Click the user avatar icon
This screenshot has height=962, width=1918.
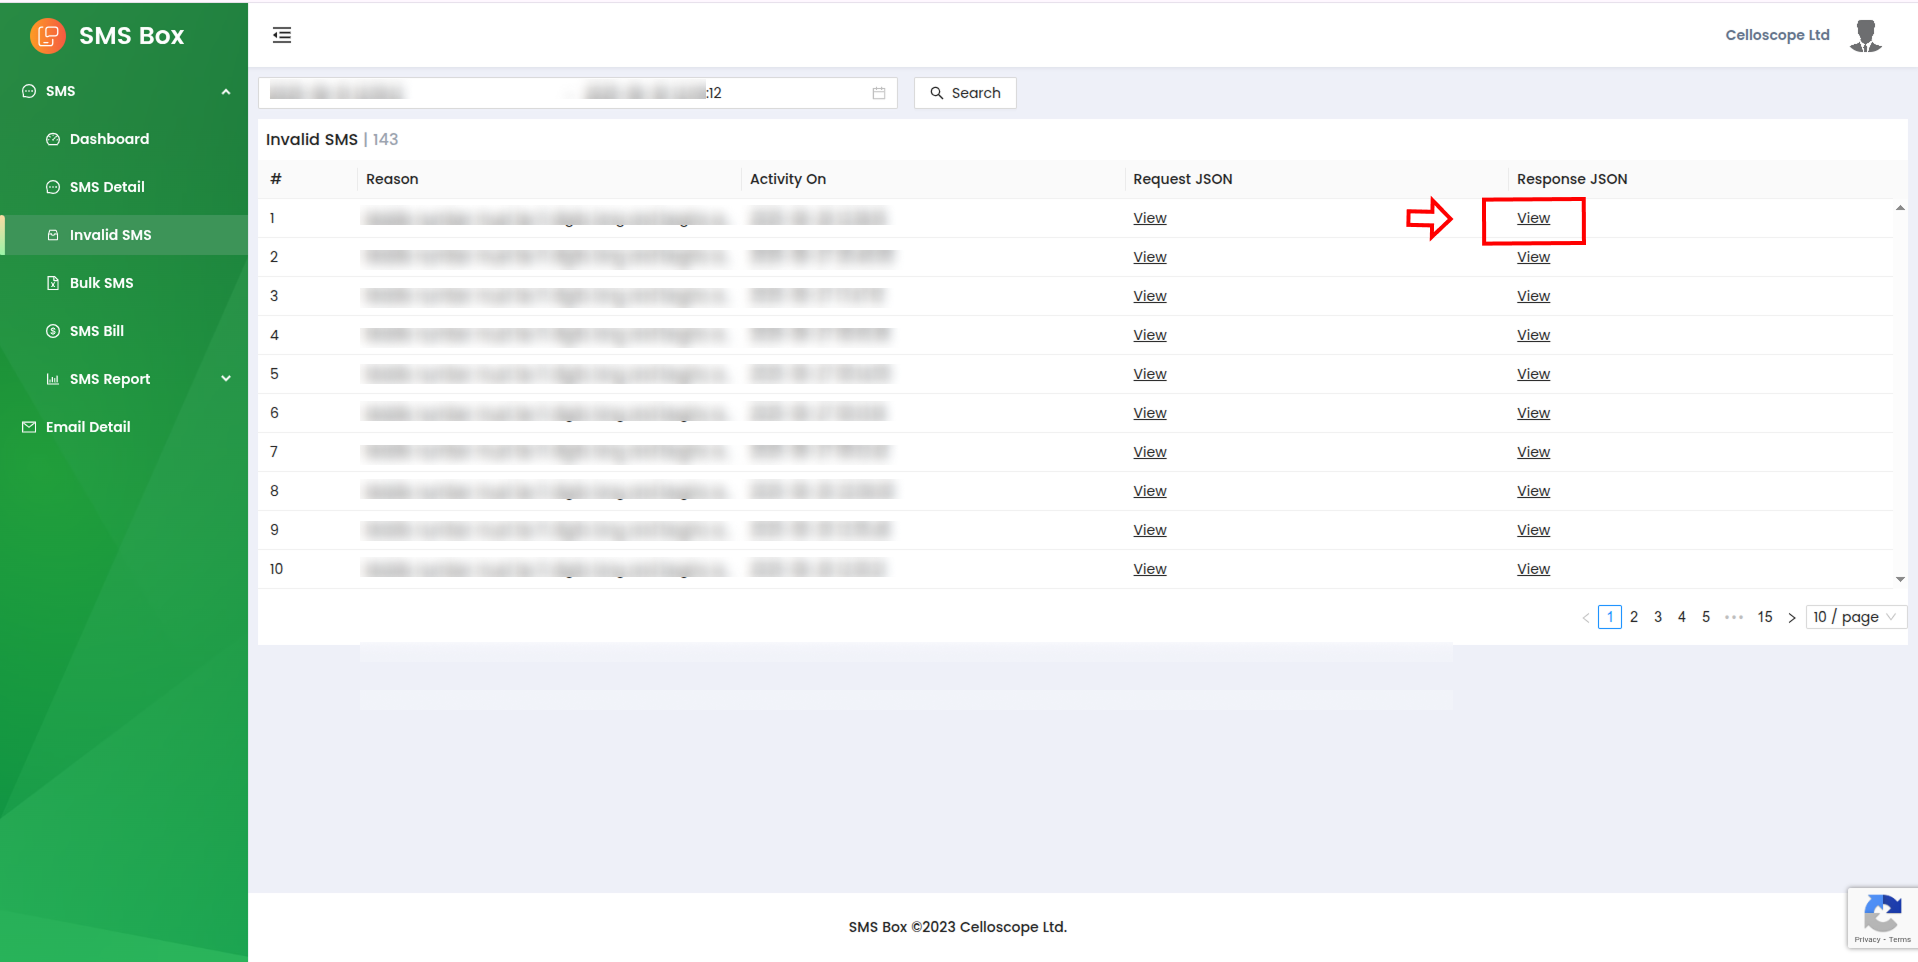[x=1865, y=36]
